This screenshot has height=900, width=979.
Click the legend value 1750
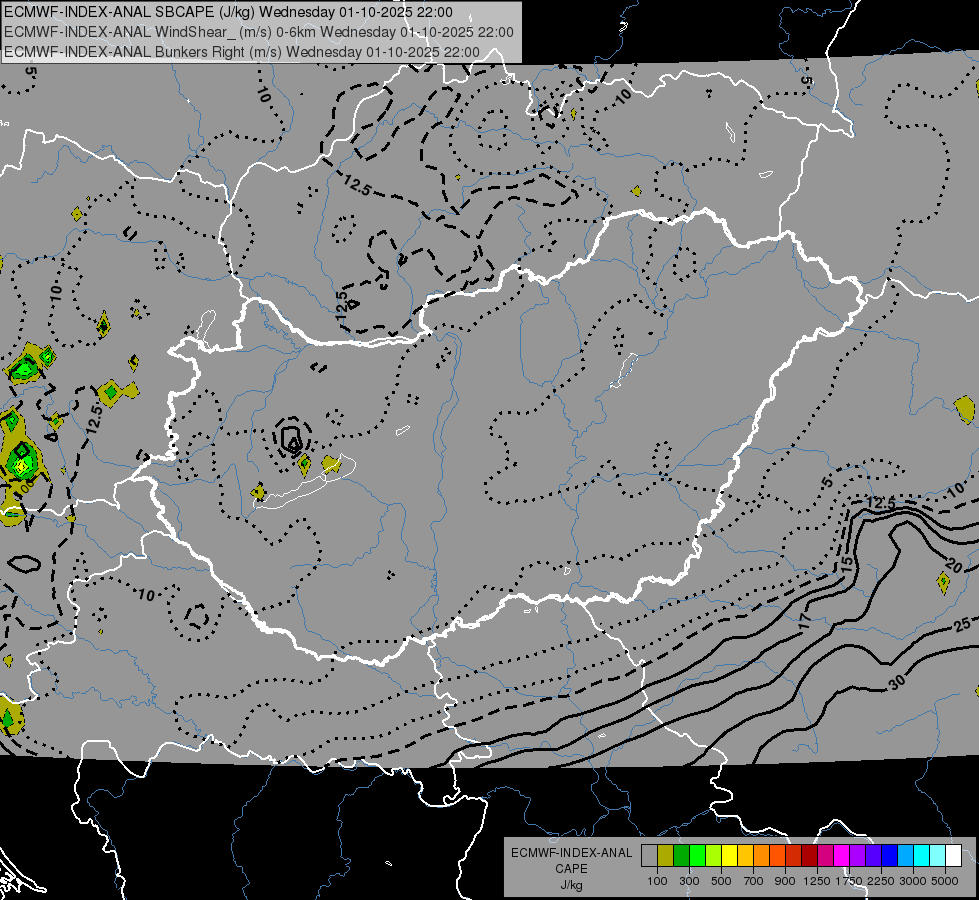pyautogui.click(x=849, y=881)
